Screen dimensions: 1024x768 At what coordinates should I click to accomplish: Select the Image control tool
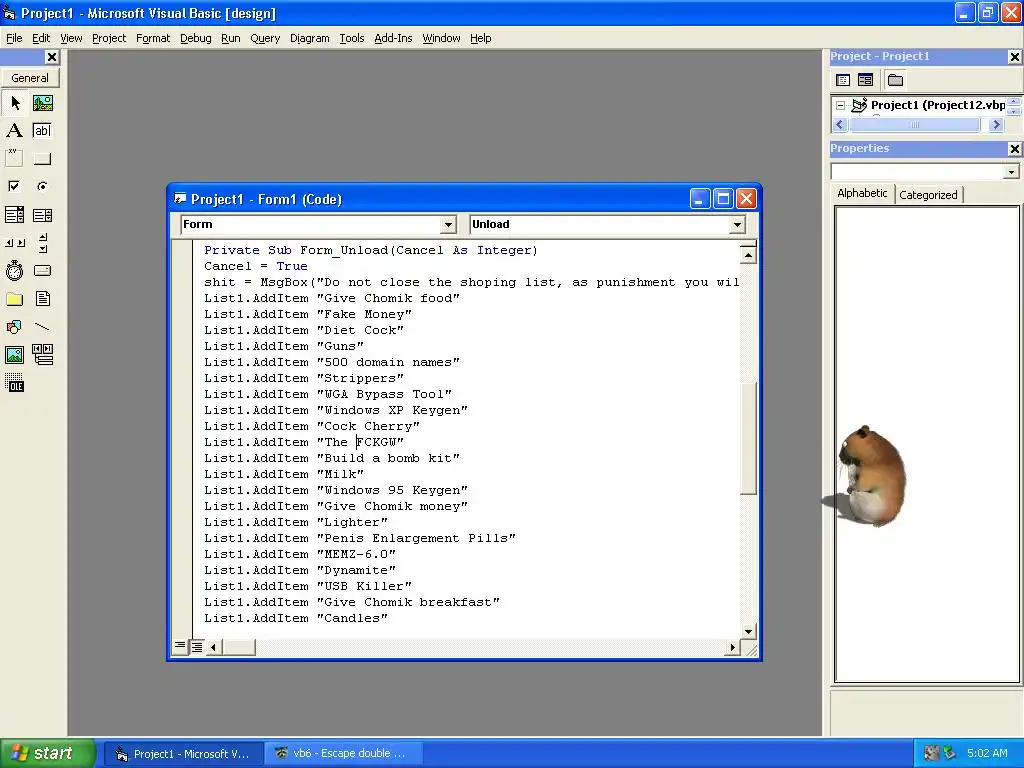(15, 355)
